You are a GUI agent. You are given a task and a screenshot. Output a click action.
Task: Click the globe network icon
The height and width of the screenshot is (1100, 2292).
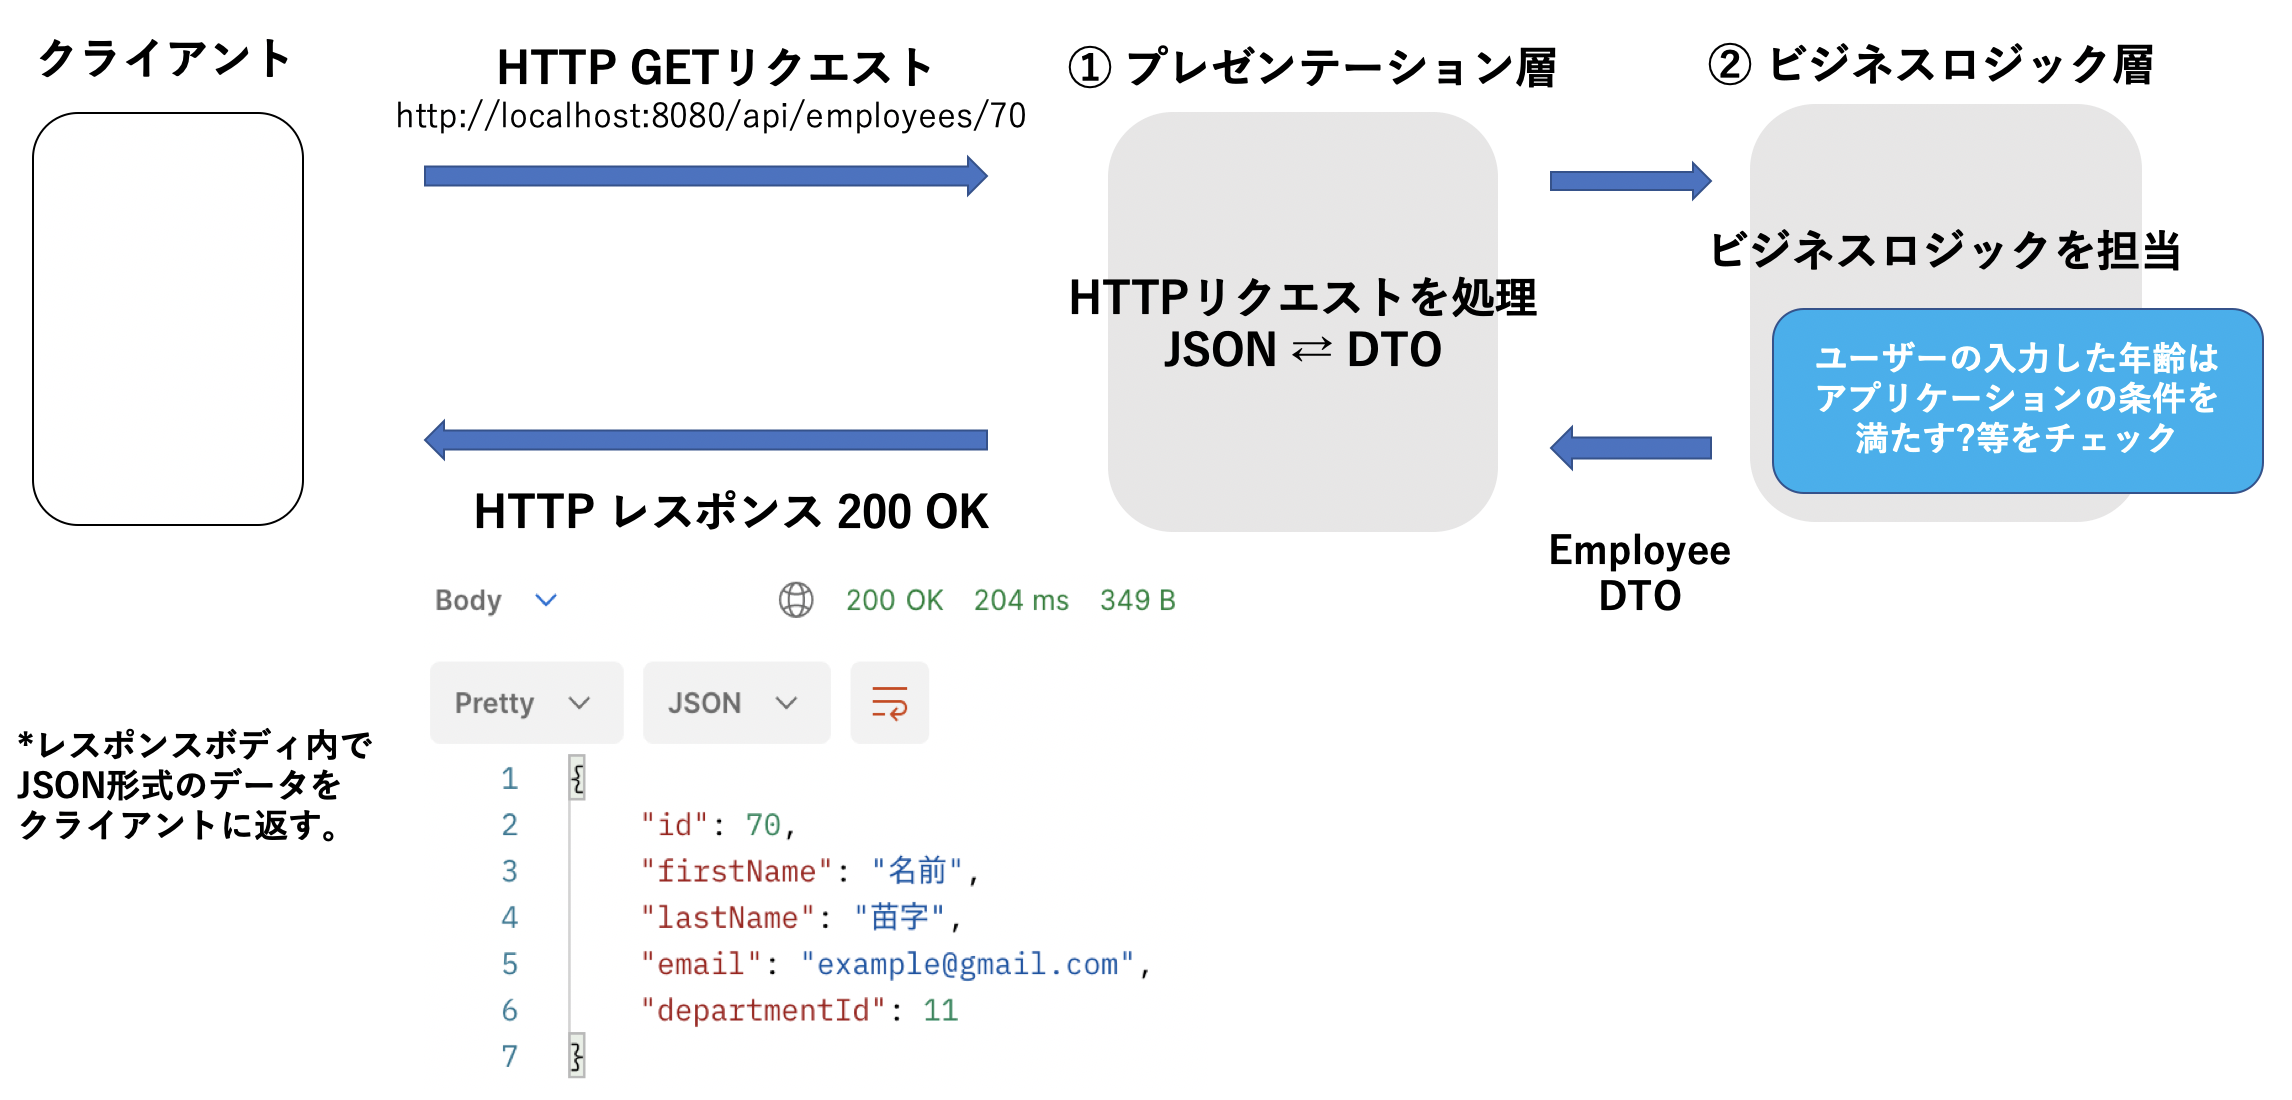[795, 600]
